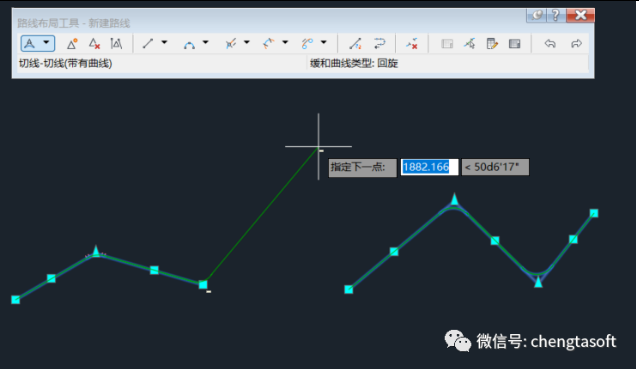
Task: Choose the Delete PI tool
Action: coord(95,43)
